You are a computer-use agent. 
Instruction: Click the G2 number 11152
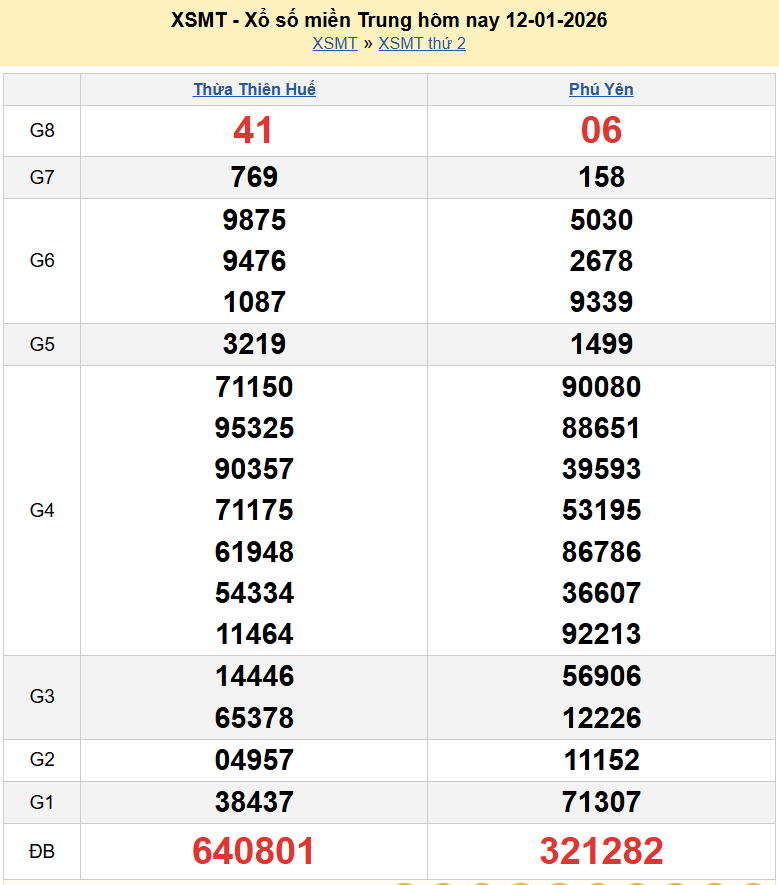(x=601, y=760)
